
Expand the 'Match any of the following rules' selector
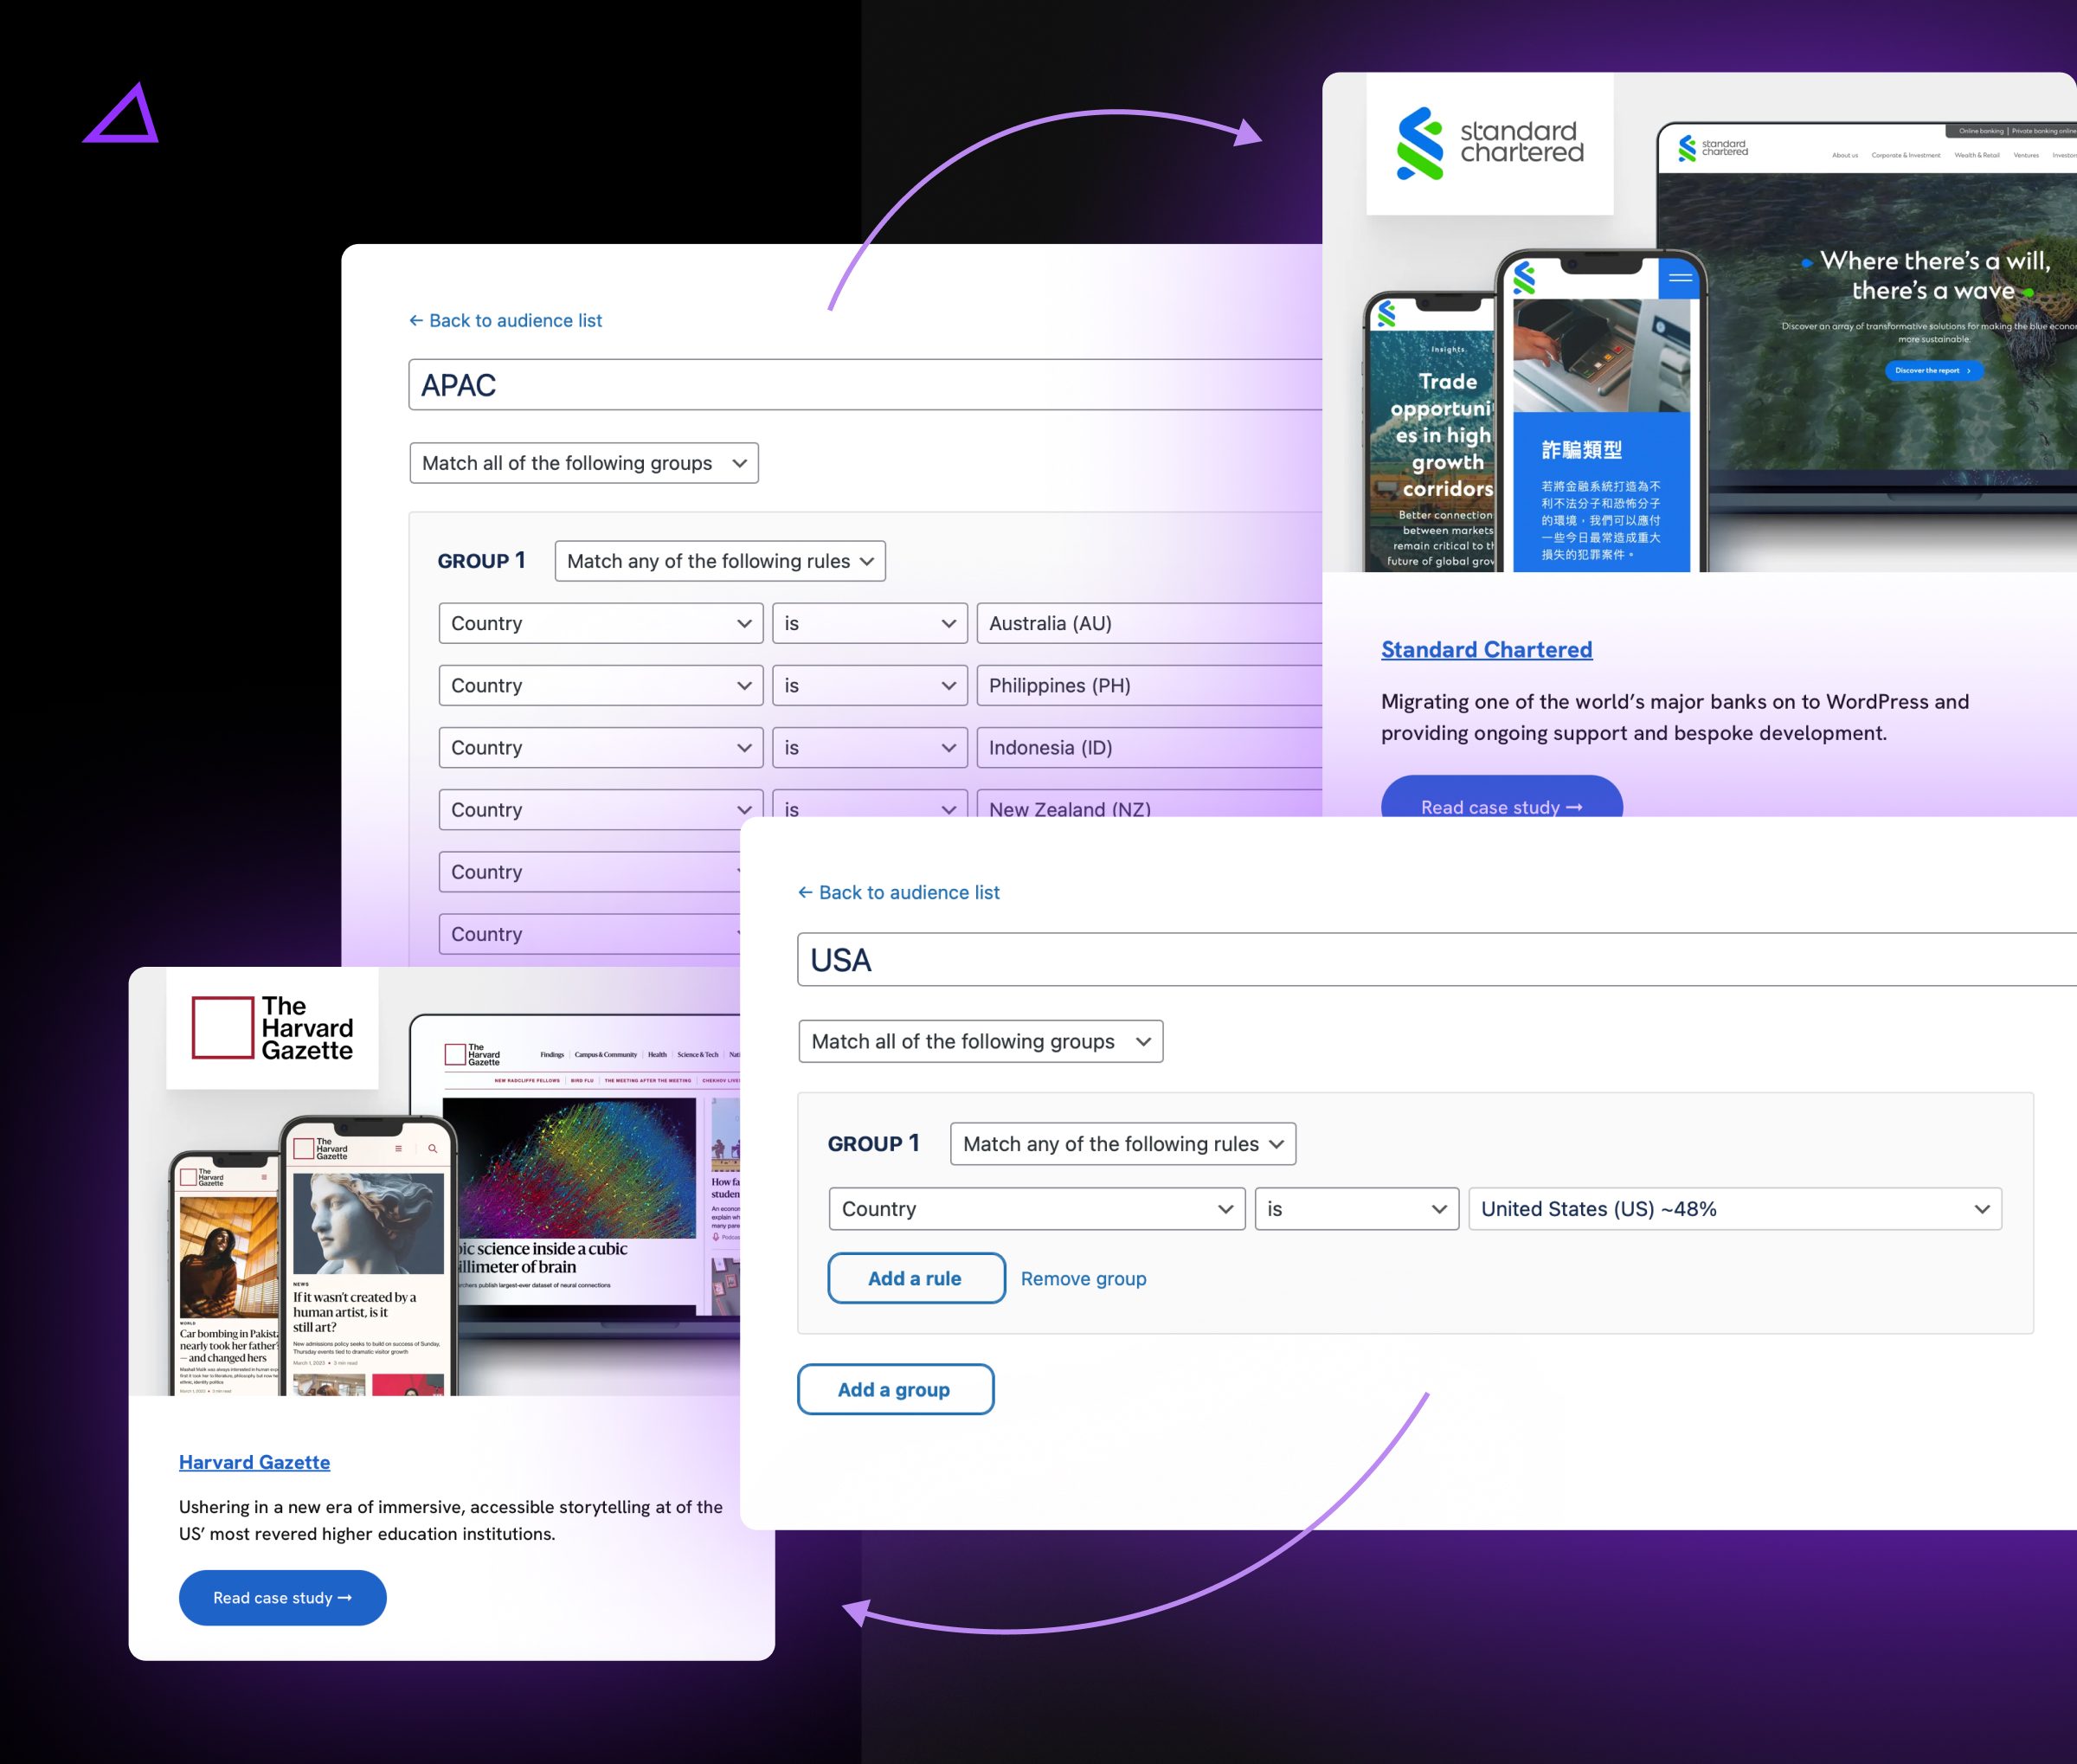click(1122, 1143)
